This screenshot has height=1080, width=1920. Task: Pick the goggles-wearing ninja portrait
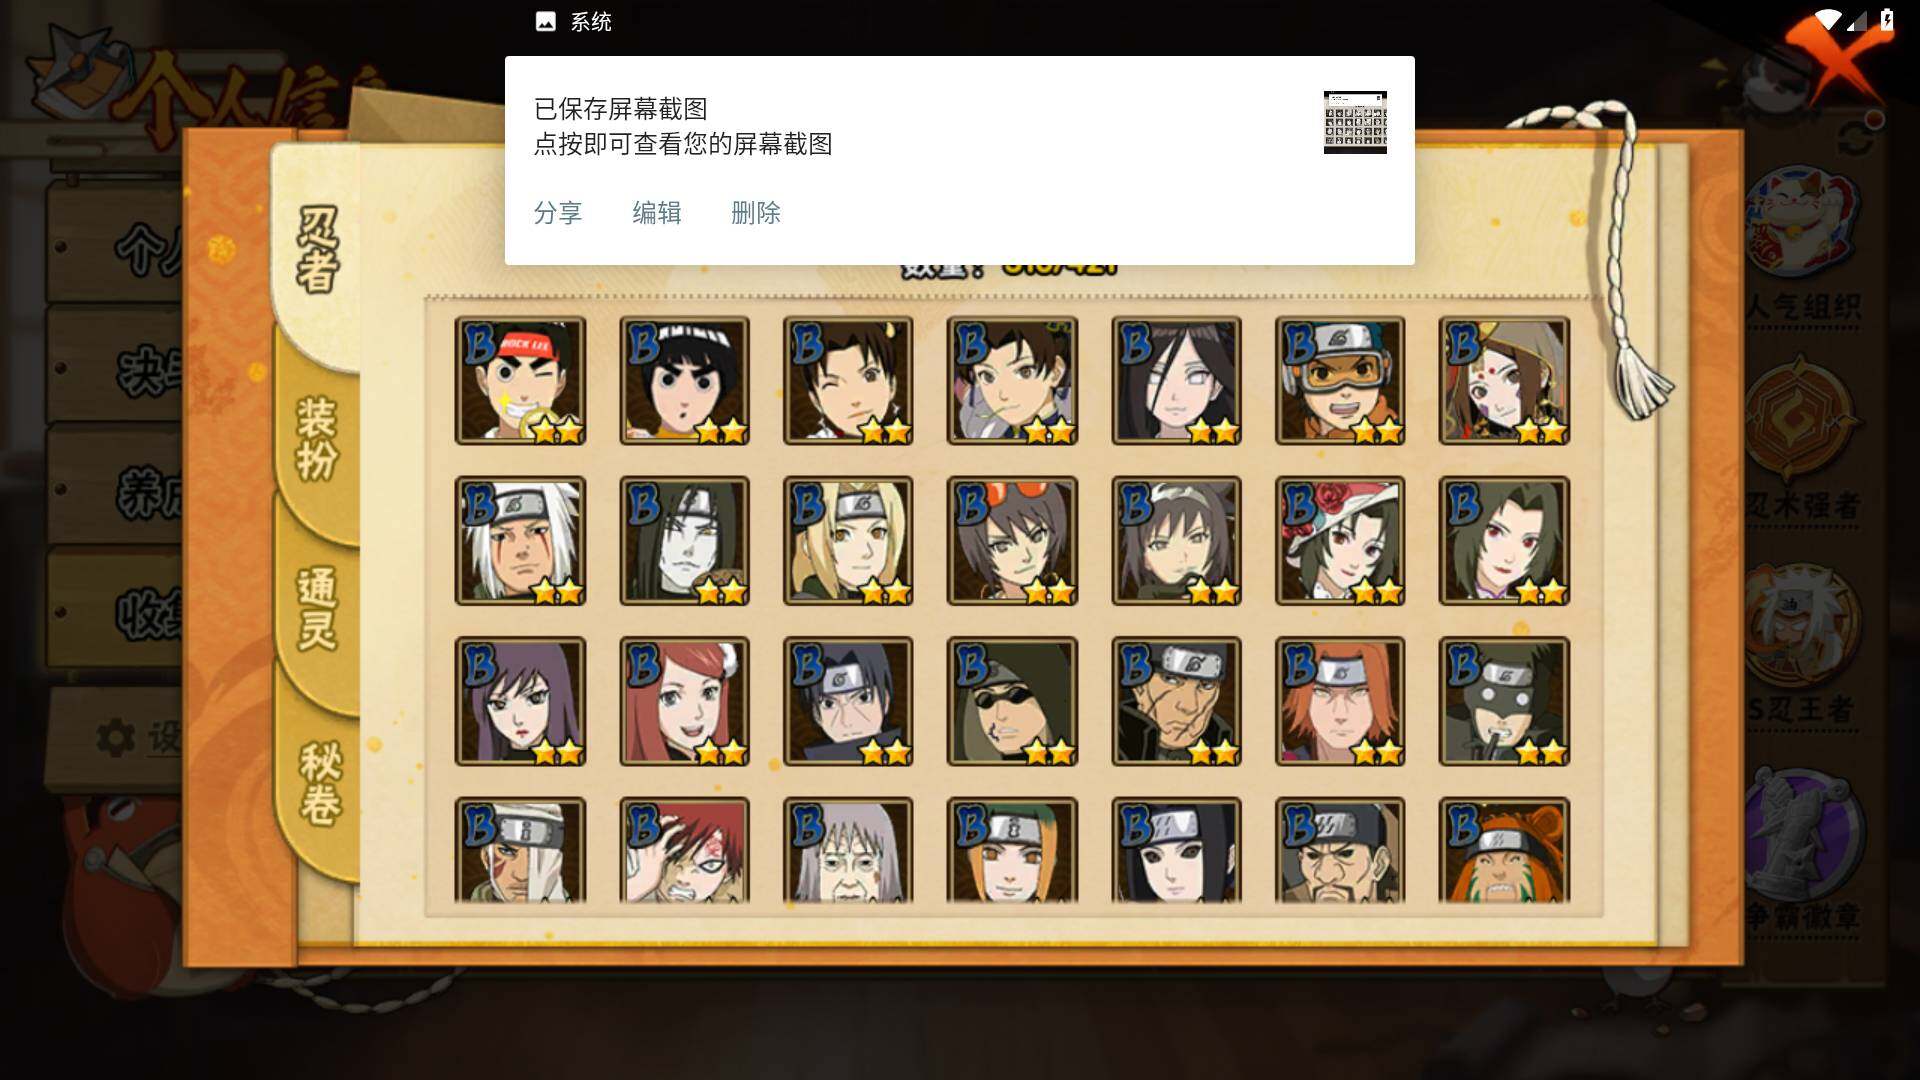1340,380
